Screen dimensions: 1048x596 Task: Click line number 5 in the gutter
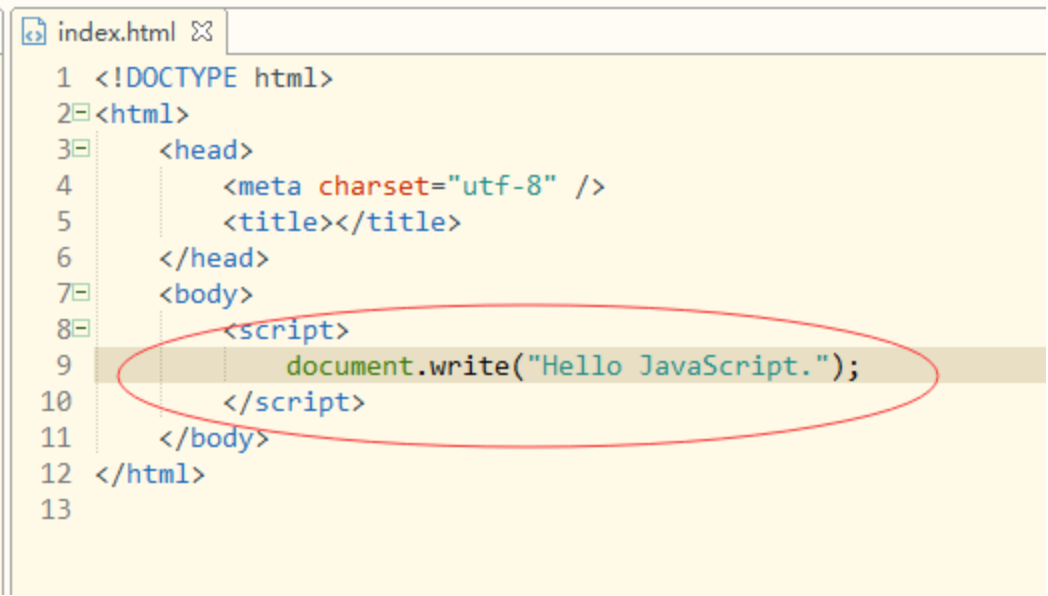pos(64,222)
